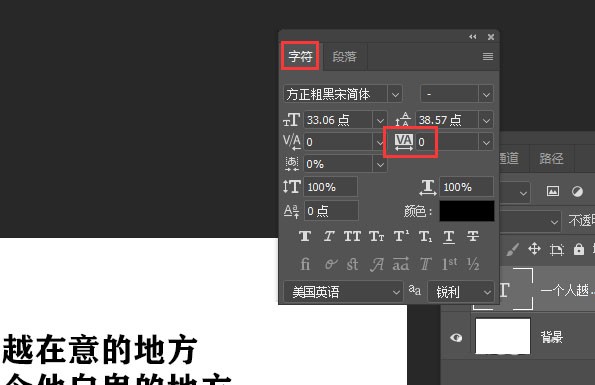Image resolution: width=595 pixels, height=385 pixels.
Task: Switch to the 路径 tab in layers panel
Action: [x=551, y=158]
